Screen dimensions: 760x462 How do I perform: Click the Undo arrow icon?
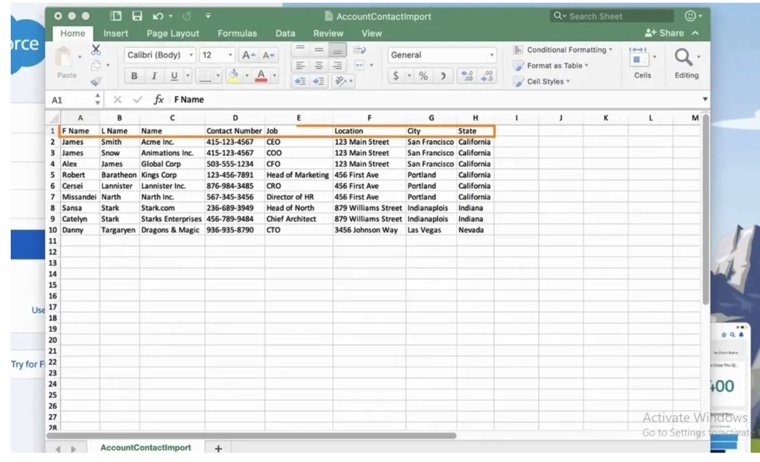pyautogui.click(x=158, y=16)
